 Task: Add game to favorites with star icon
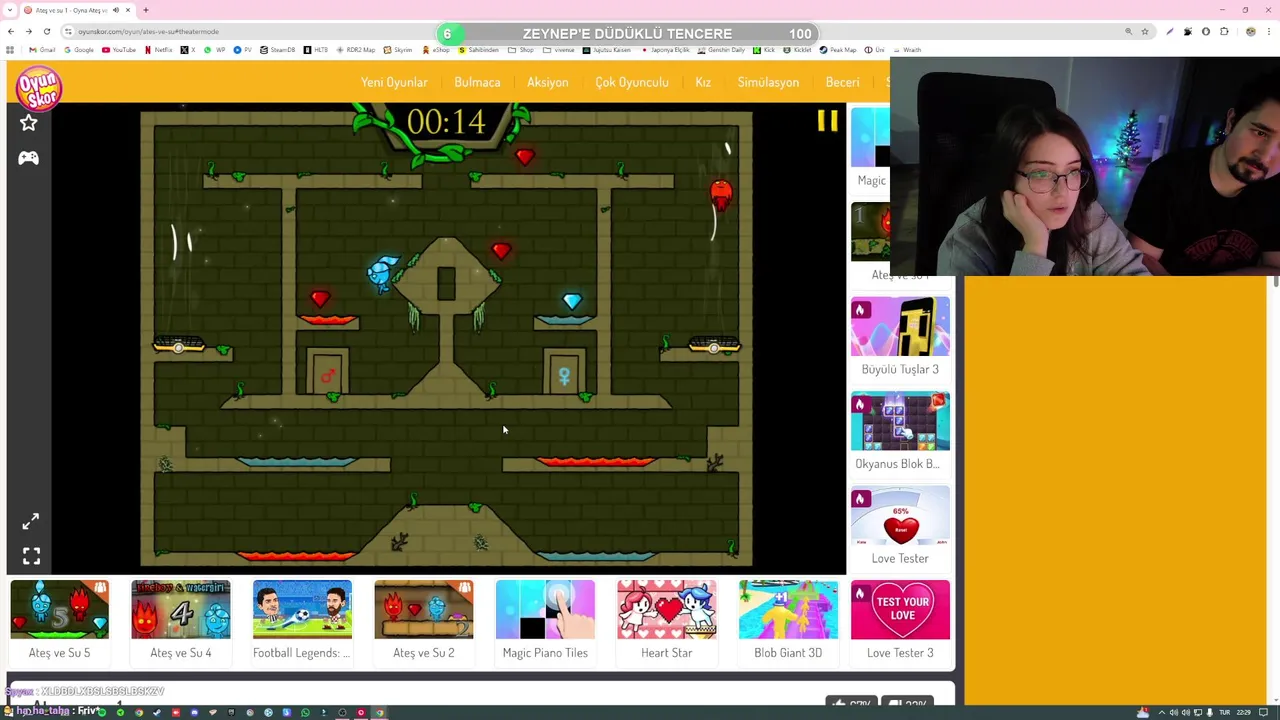(x=28, y=123)
